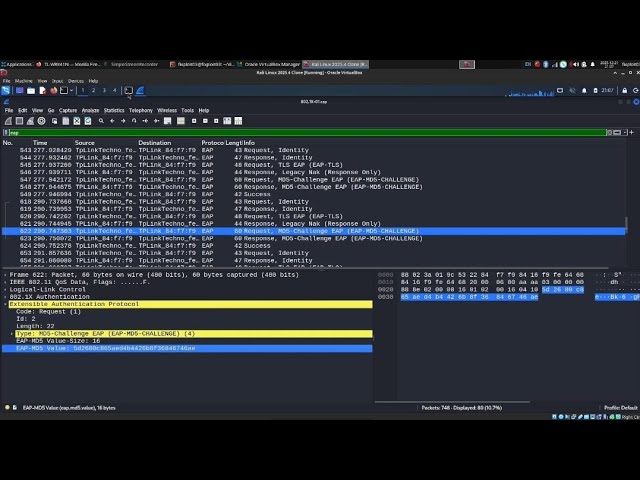Expand Logical-Link Control node
Screen dimensions: 640x480
[5, 289]
